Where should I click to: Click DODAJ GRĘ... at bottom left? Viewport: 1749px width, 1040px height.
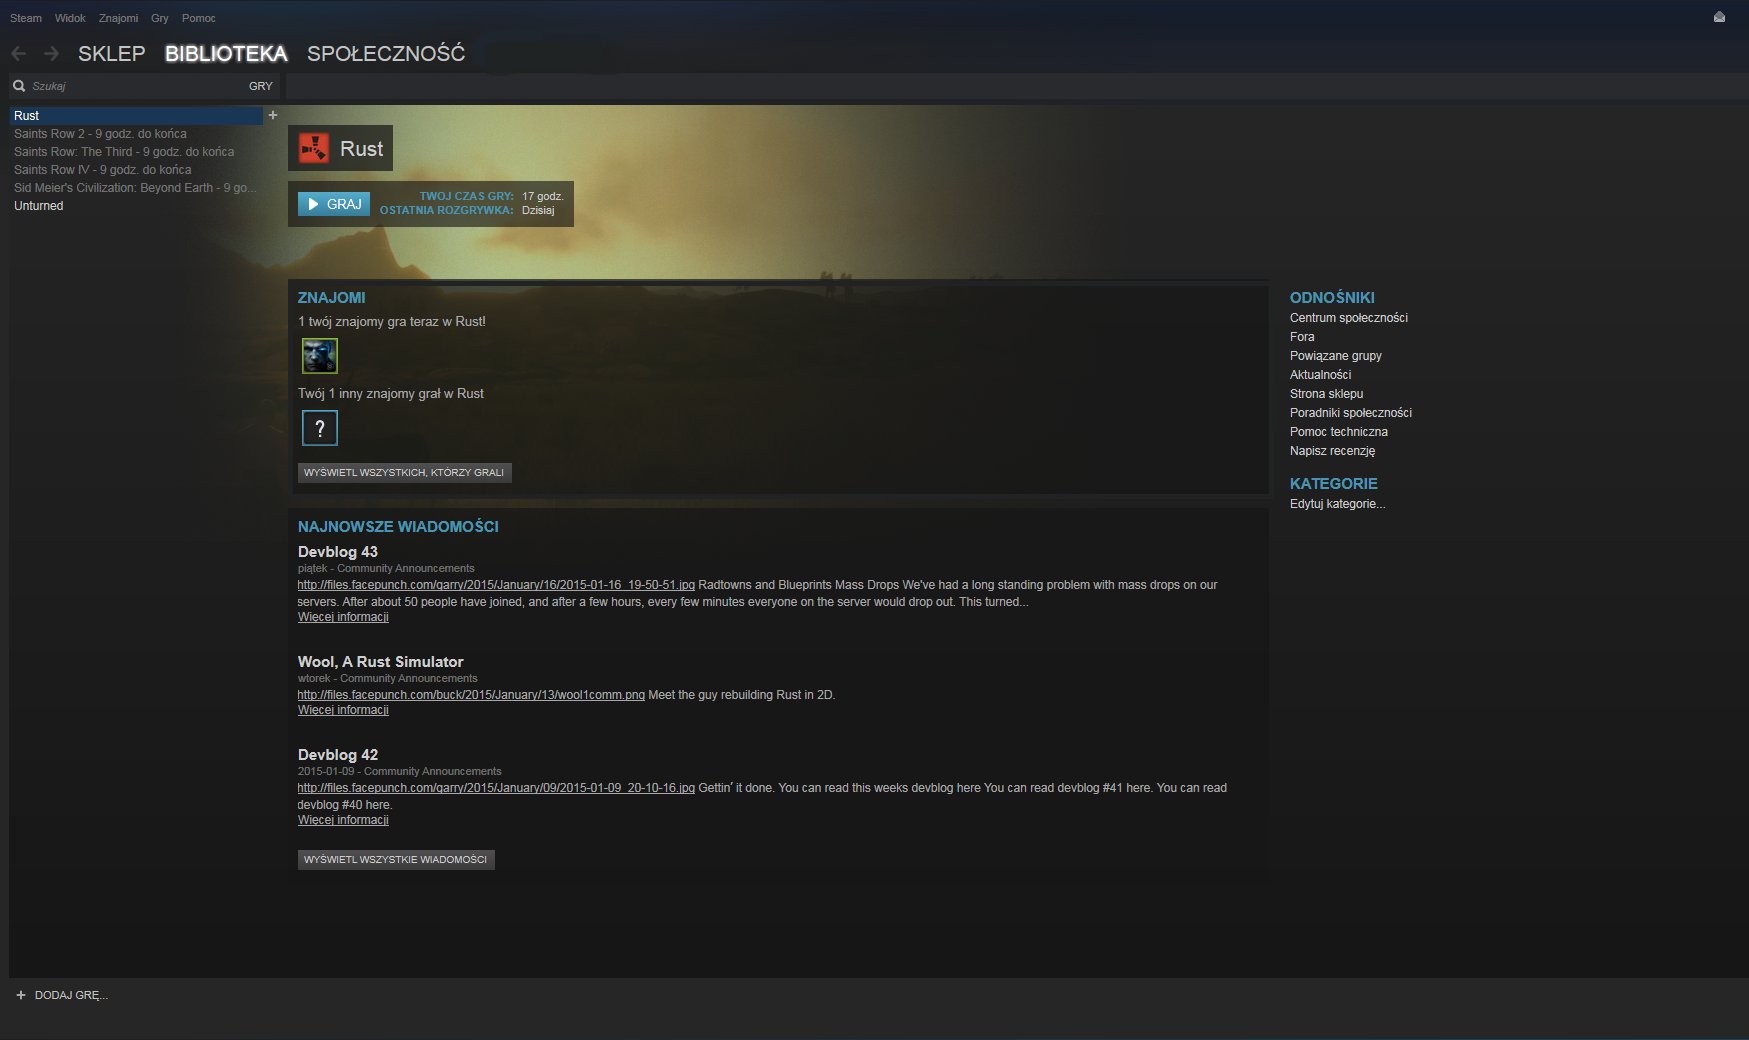click(71, 995)
